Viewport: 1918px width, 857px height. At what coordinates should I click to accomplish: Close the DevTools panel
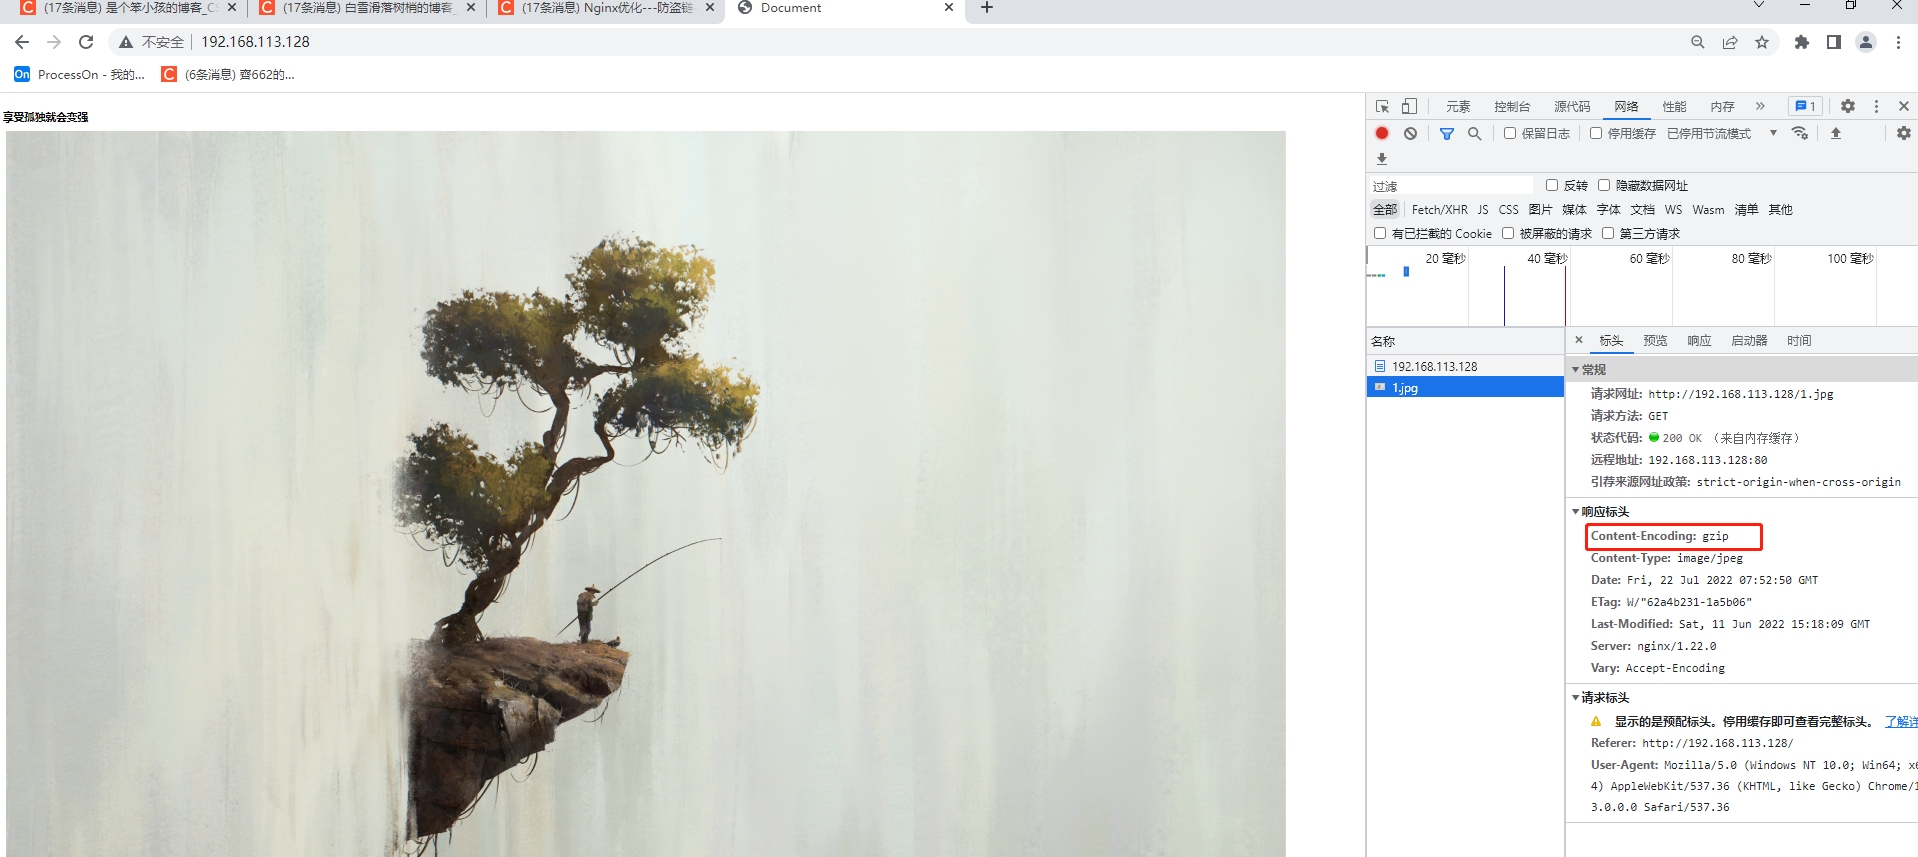[x=1904, y=106]
